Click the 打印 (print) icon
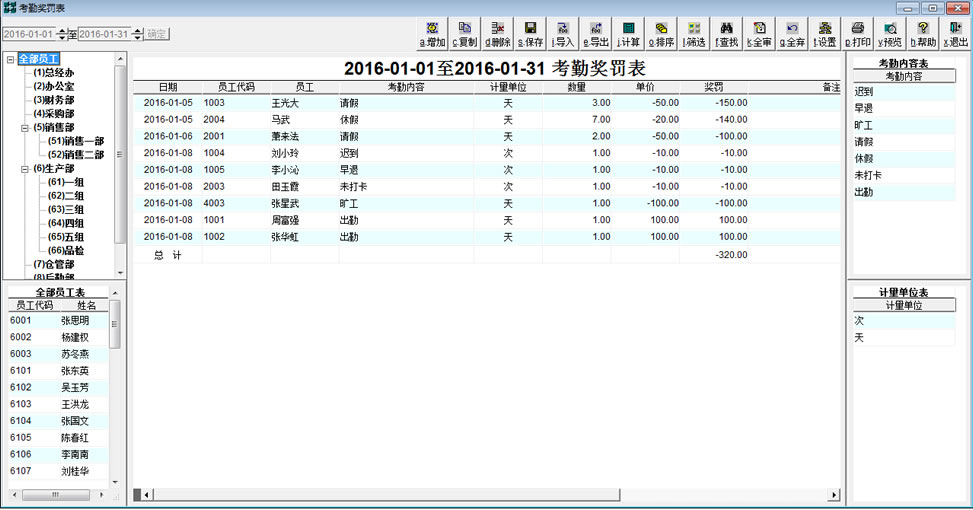Viewport: 973px width, 510px height. coord(858,34)
